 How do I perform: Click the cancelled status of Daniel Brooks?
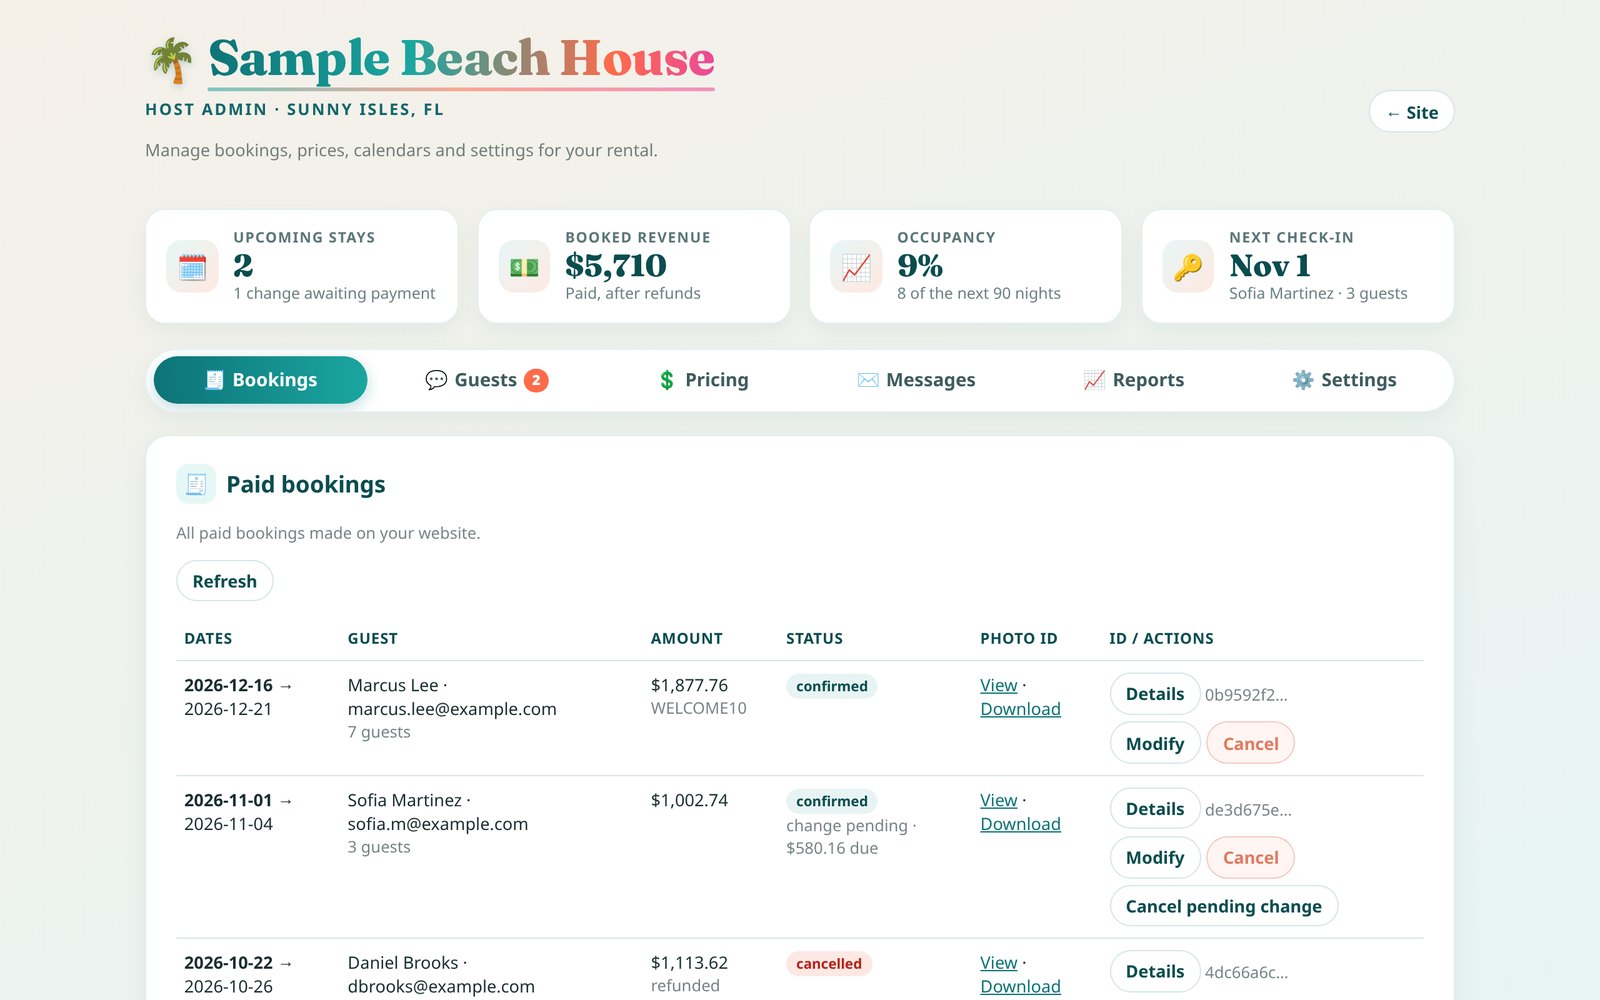pyautogui.click(x=829, y=964)
